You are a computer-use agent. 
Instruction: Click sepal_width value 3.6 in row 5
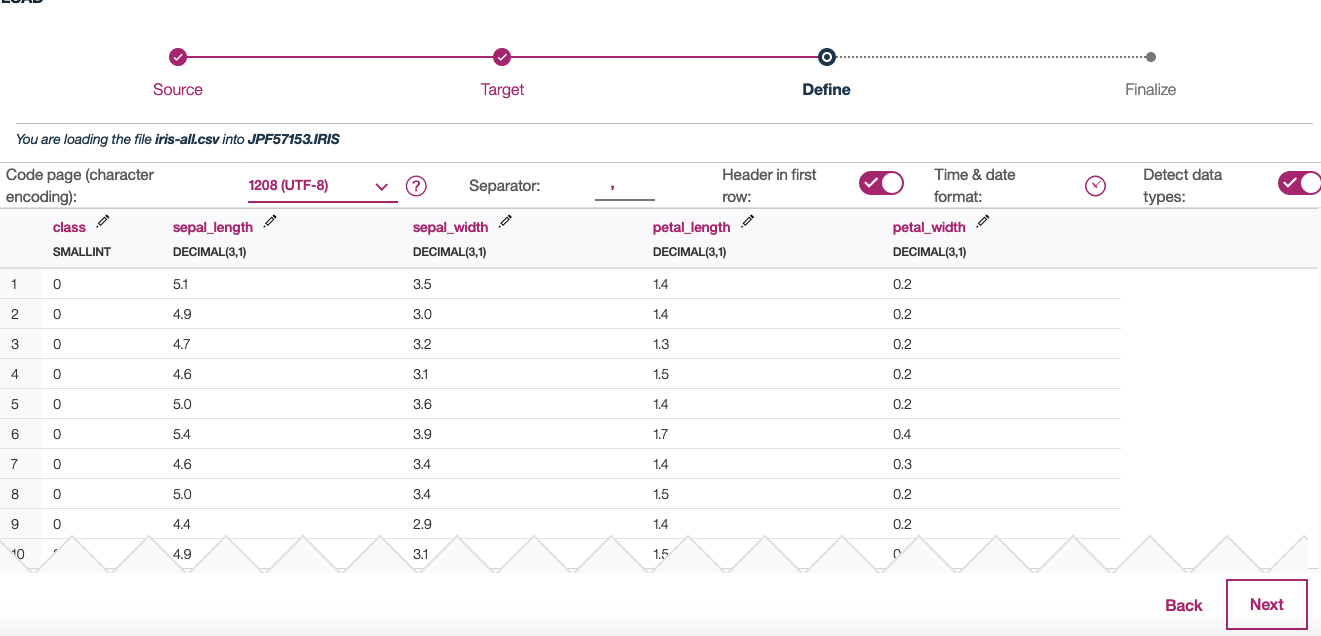[x=422, y=404]
